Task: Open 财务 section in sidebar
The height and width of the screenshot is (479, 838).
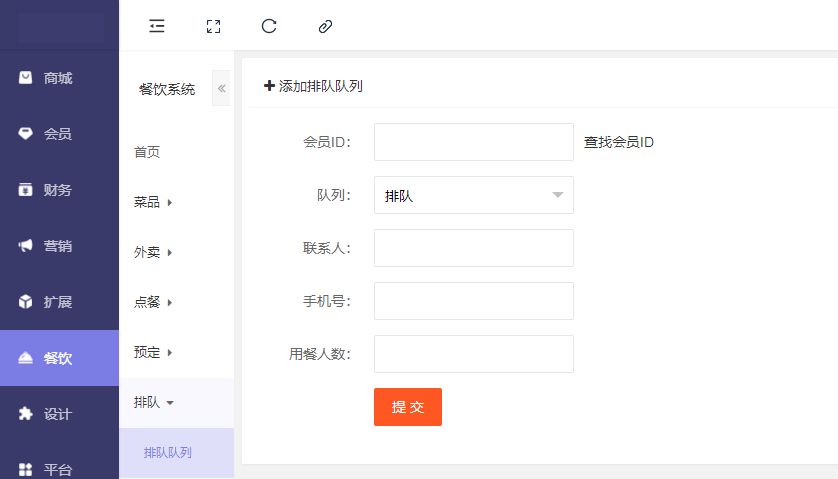Action: 58,190
